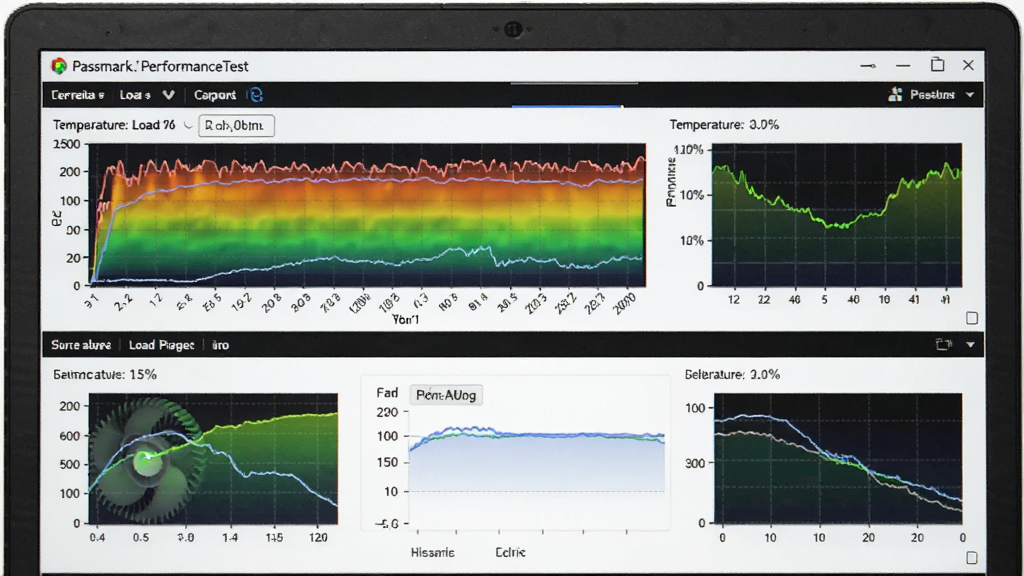1024x576 pixels.
Task: Tick the checkbox below the Belerature 3.0% chart
Action: [x=972, y=558]
